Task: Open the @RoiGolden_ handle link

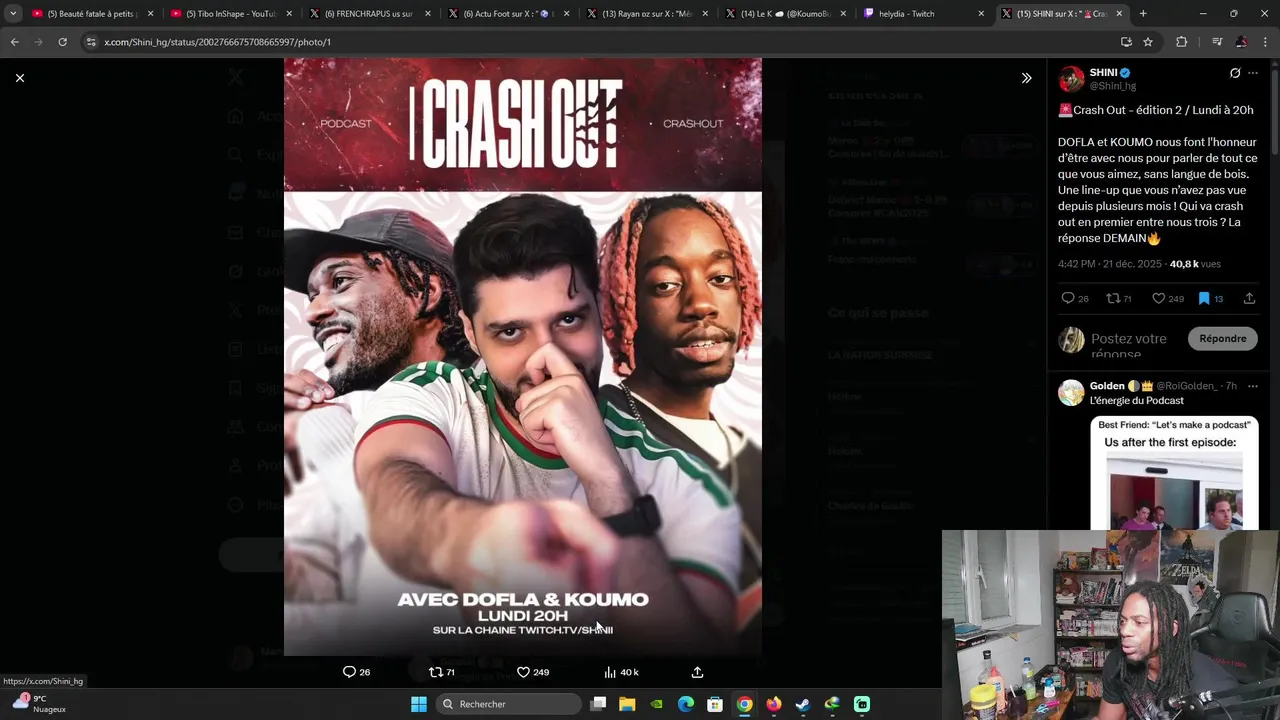Action: 1187,386
